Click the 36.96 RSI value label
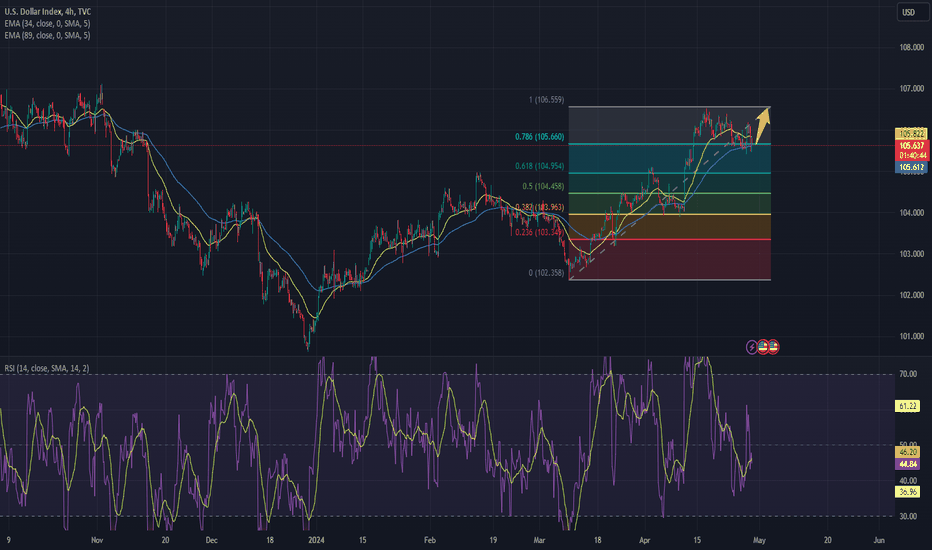The height and width of the screenshot is (550, 932). click(x=908, y=492)
